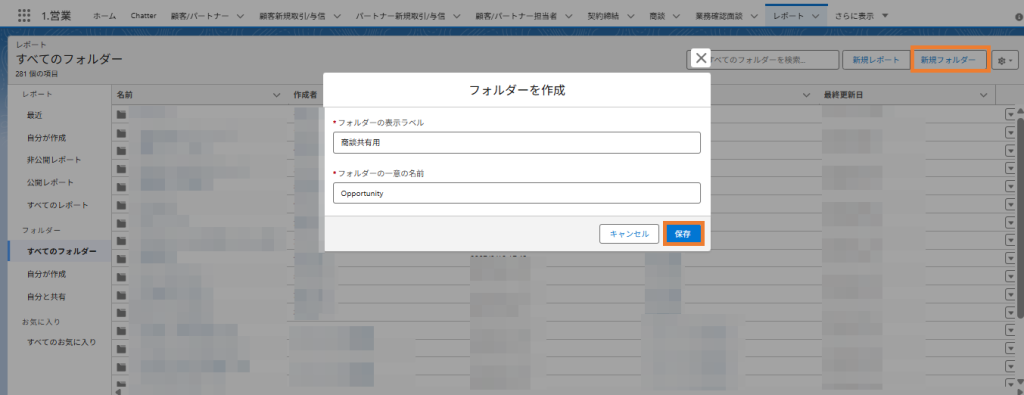Open the Chatter tab
This screenshot has width=1024, height=395.
(143, 16)
